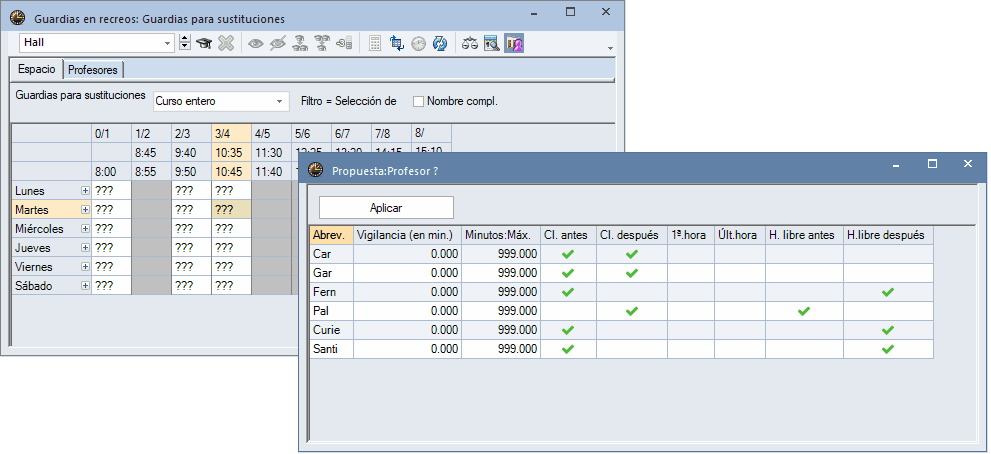The height and width of the screenshot is (454, 991).
Task: Click the H. libre antes checkmark for Pal
Action: coord(804,311)
